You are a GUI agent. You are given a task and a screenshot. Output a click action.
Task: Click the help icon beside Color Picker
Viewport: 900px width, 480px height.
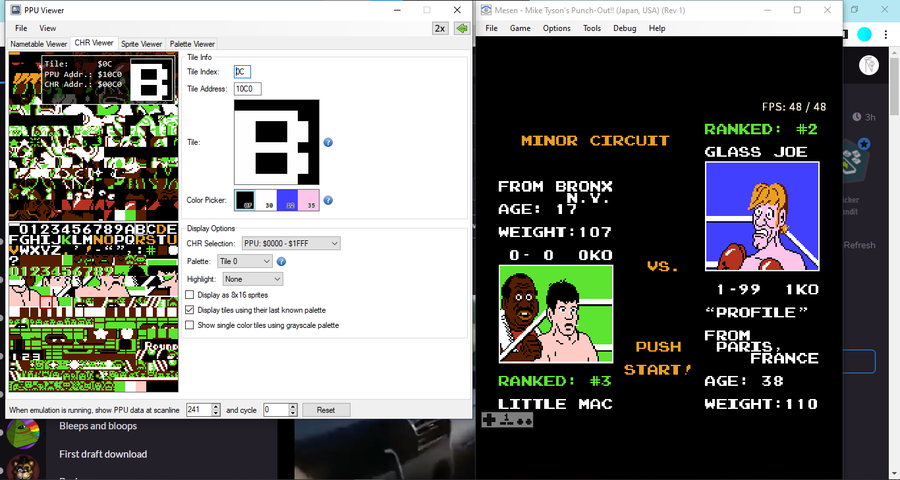pos(328,200)
